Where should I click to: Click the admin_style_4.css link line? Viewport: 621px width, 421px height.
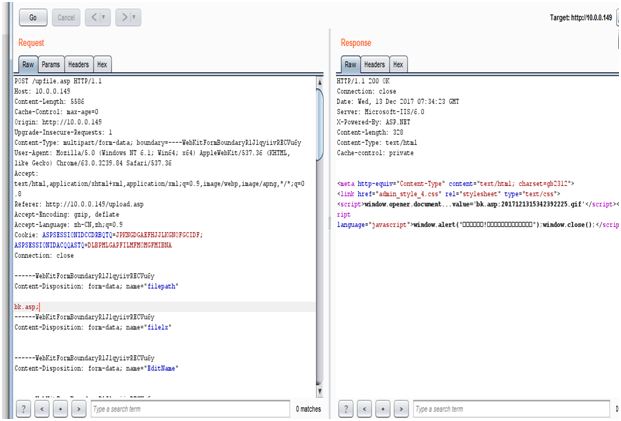(448, 194)
